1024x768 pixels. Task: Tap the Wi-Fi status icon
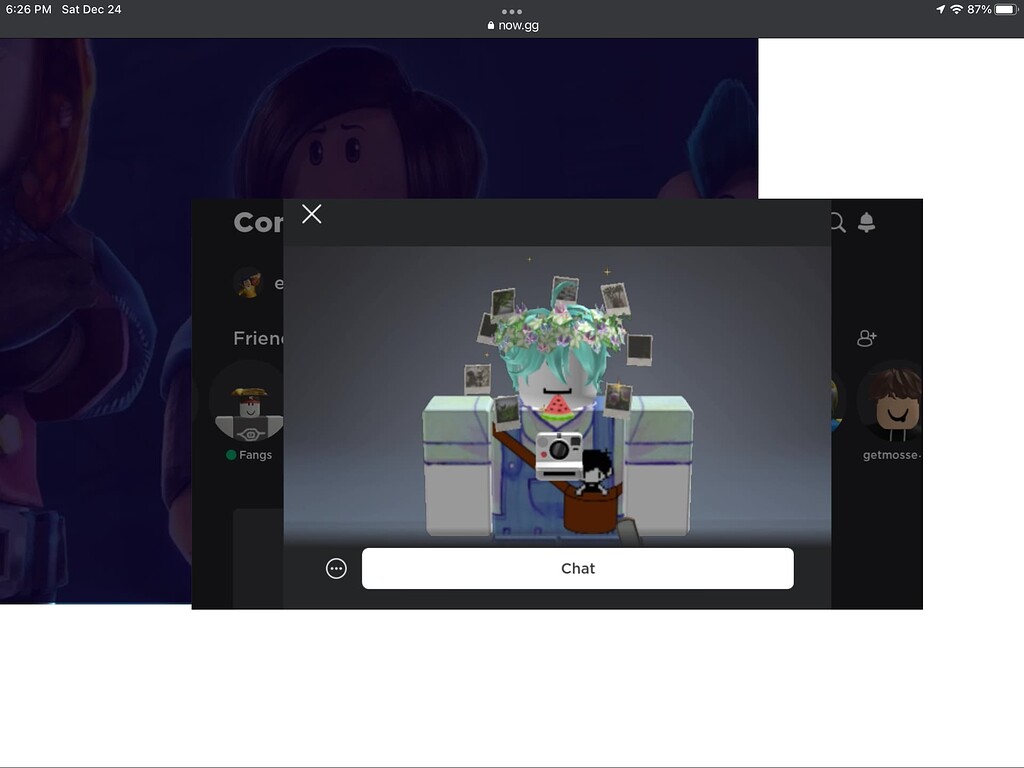[956, 9]
